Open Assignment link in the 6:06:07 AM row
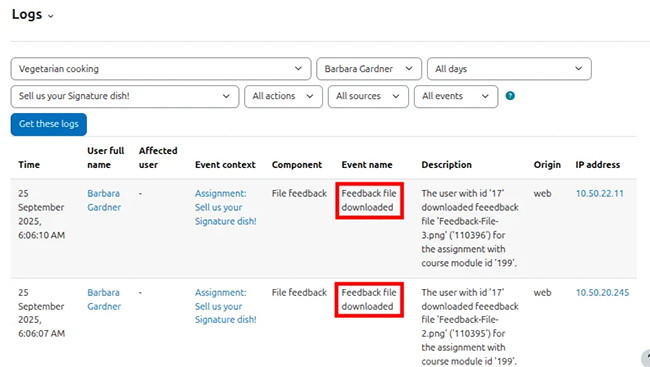The width and height of the screenshot is (650, 367). click(x=226, y=306)
